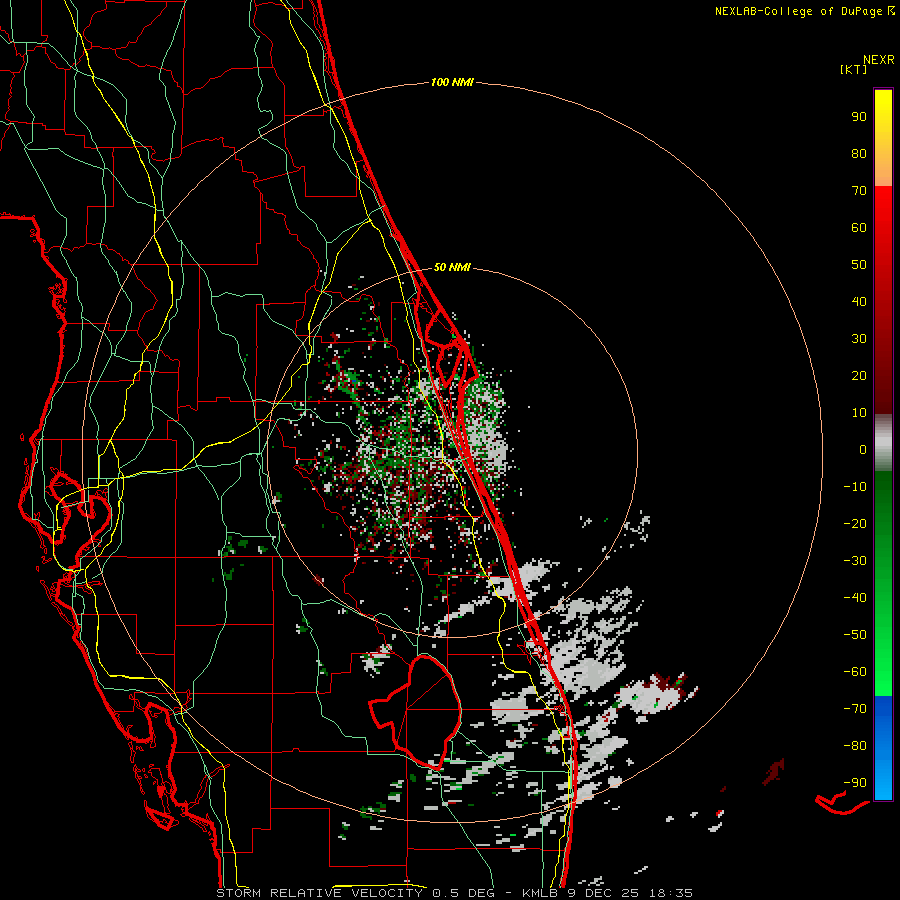Screen dimensions: 900x900
Task: Click the -60 value on the velocity scale
Action: 855,672
